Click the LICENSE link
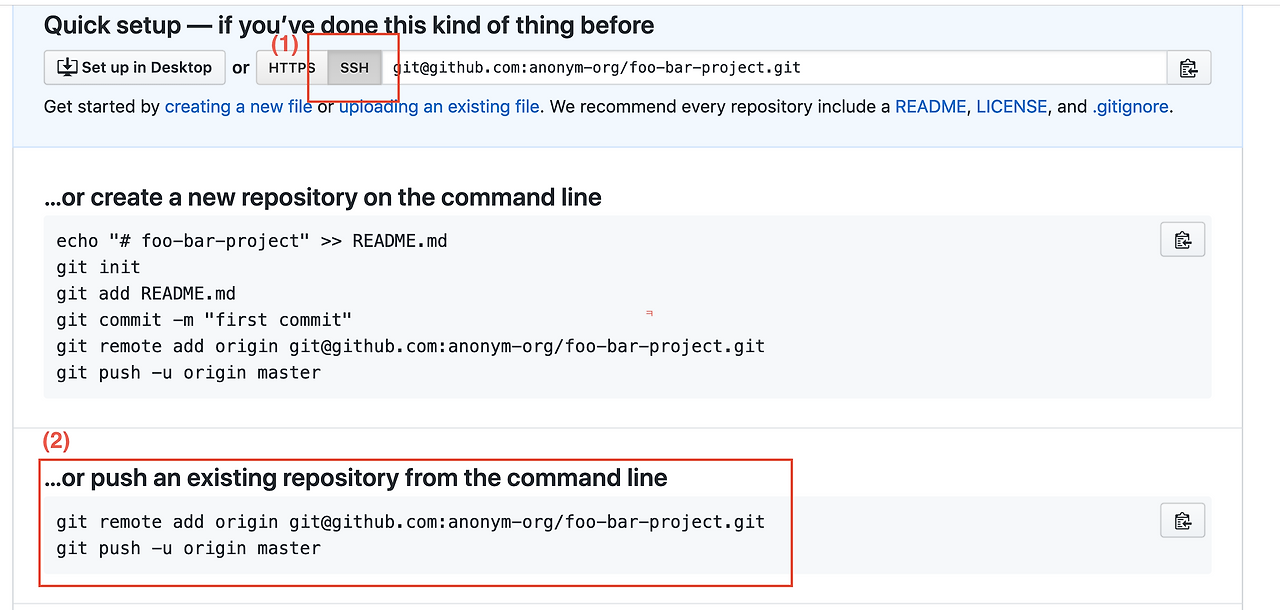The height and width of the screenshot is (610, 1280). click(x=1011, y=106)
